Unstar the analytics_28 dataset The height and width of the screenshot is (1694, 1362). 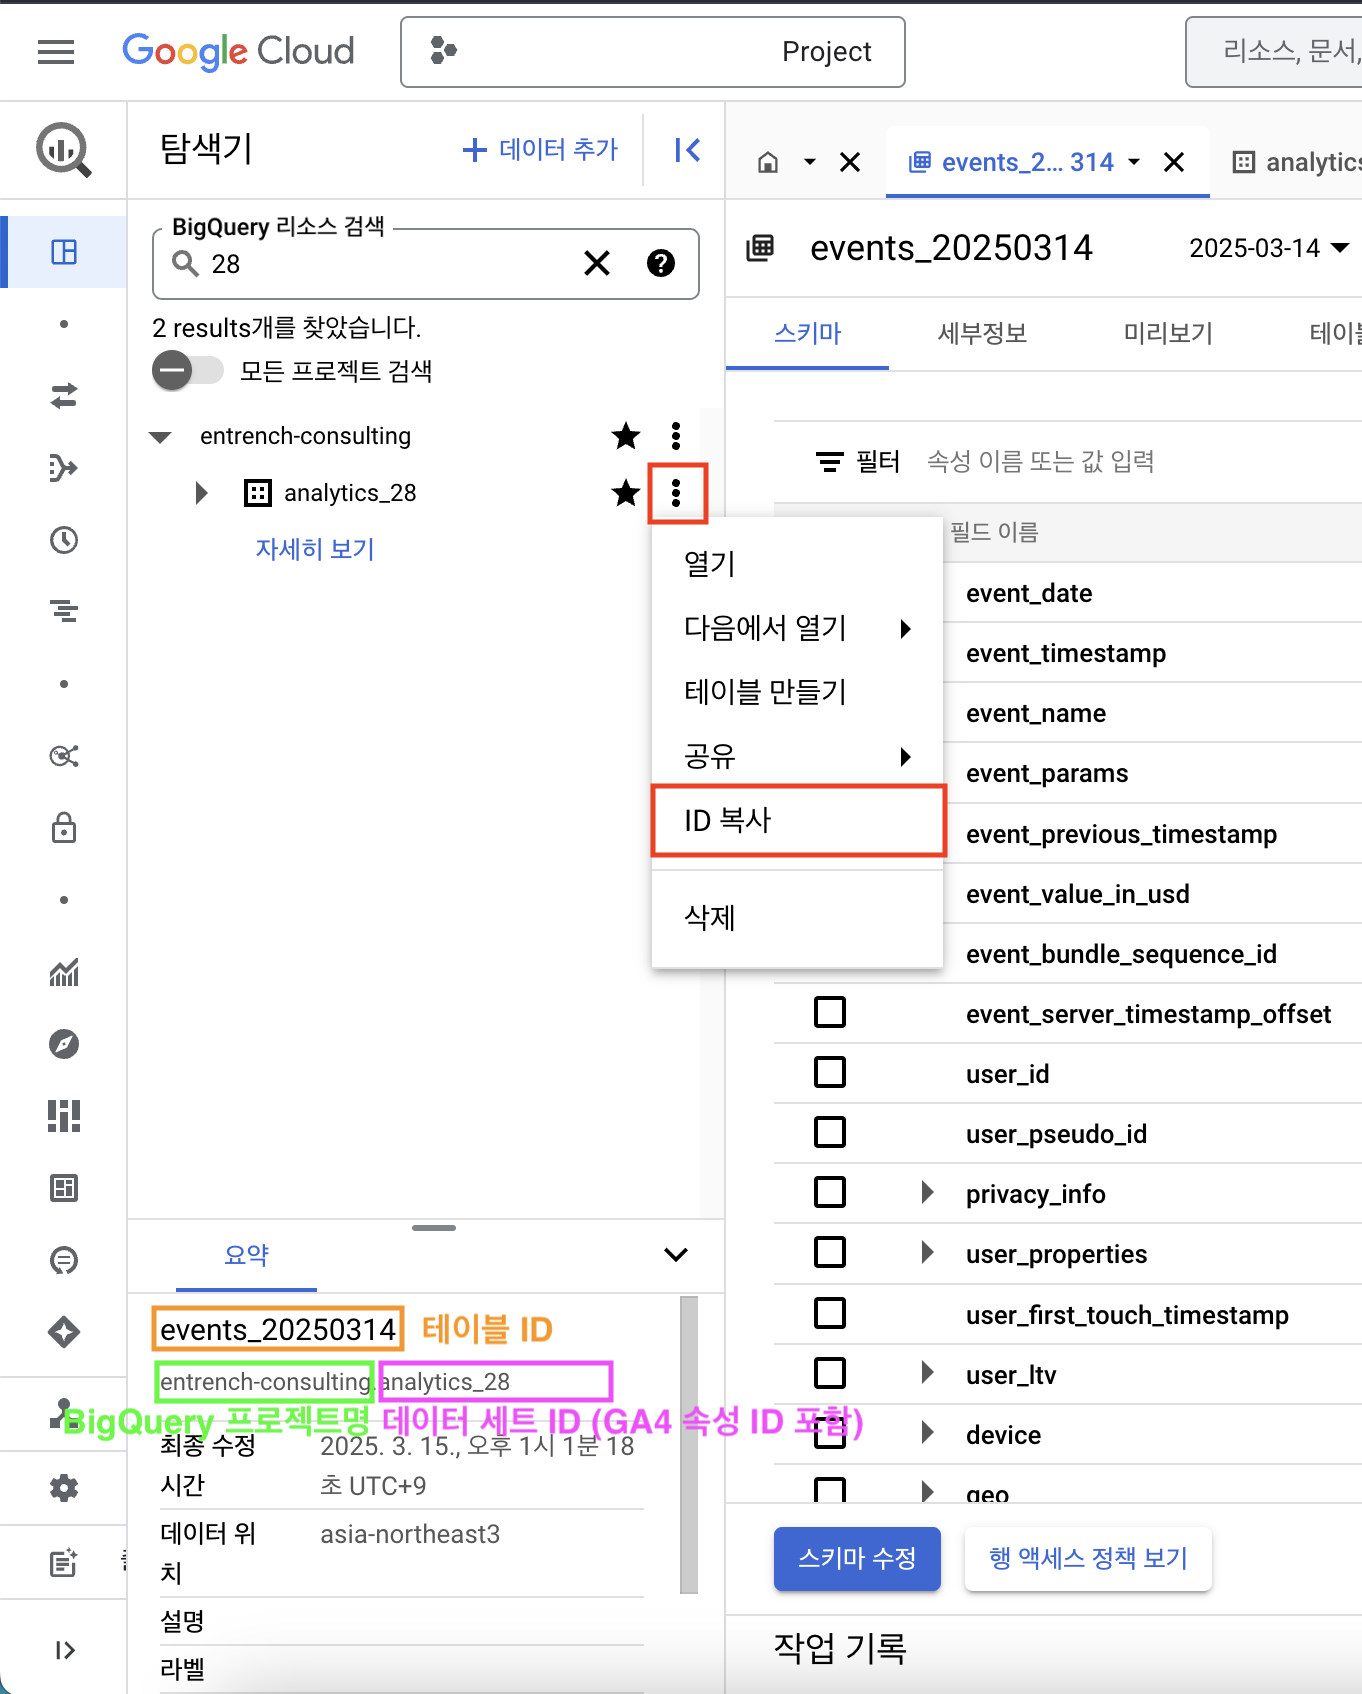click(x=626, y=493)
